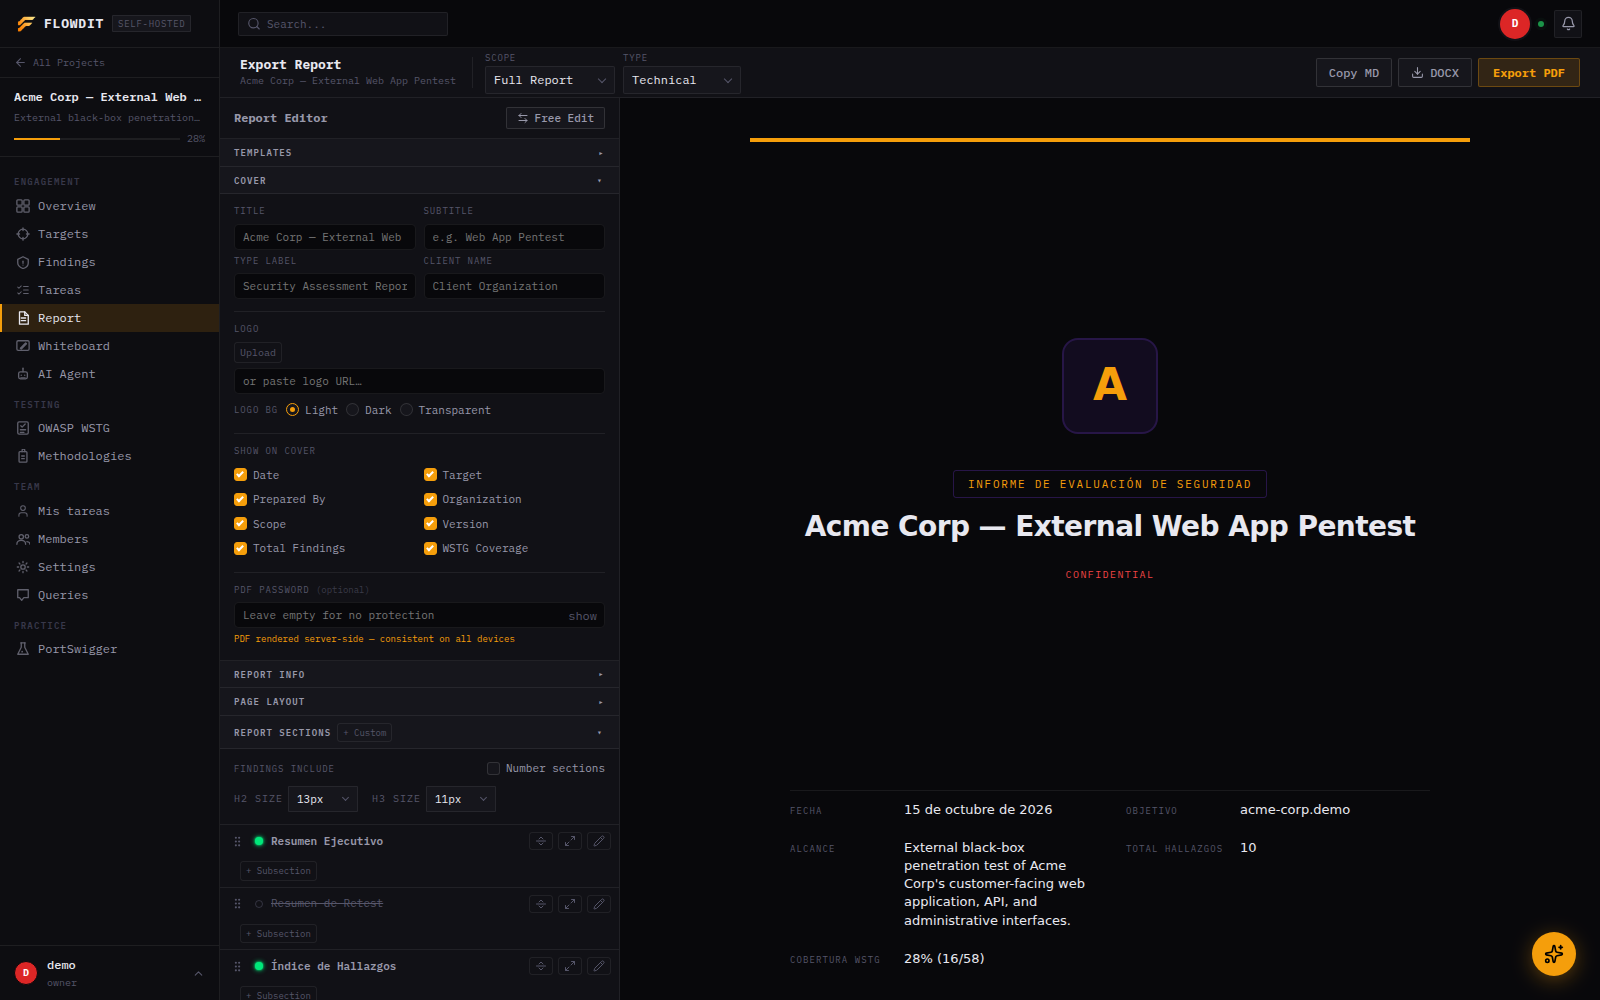Expand the Report Info section

[x=419, y=675]
